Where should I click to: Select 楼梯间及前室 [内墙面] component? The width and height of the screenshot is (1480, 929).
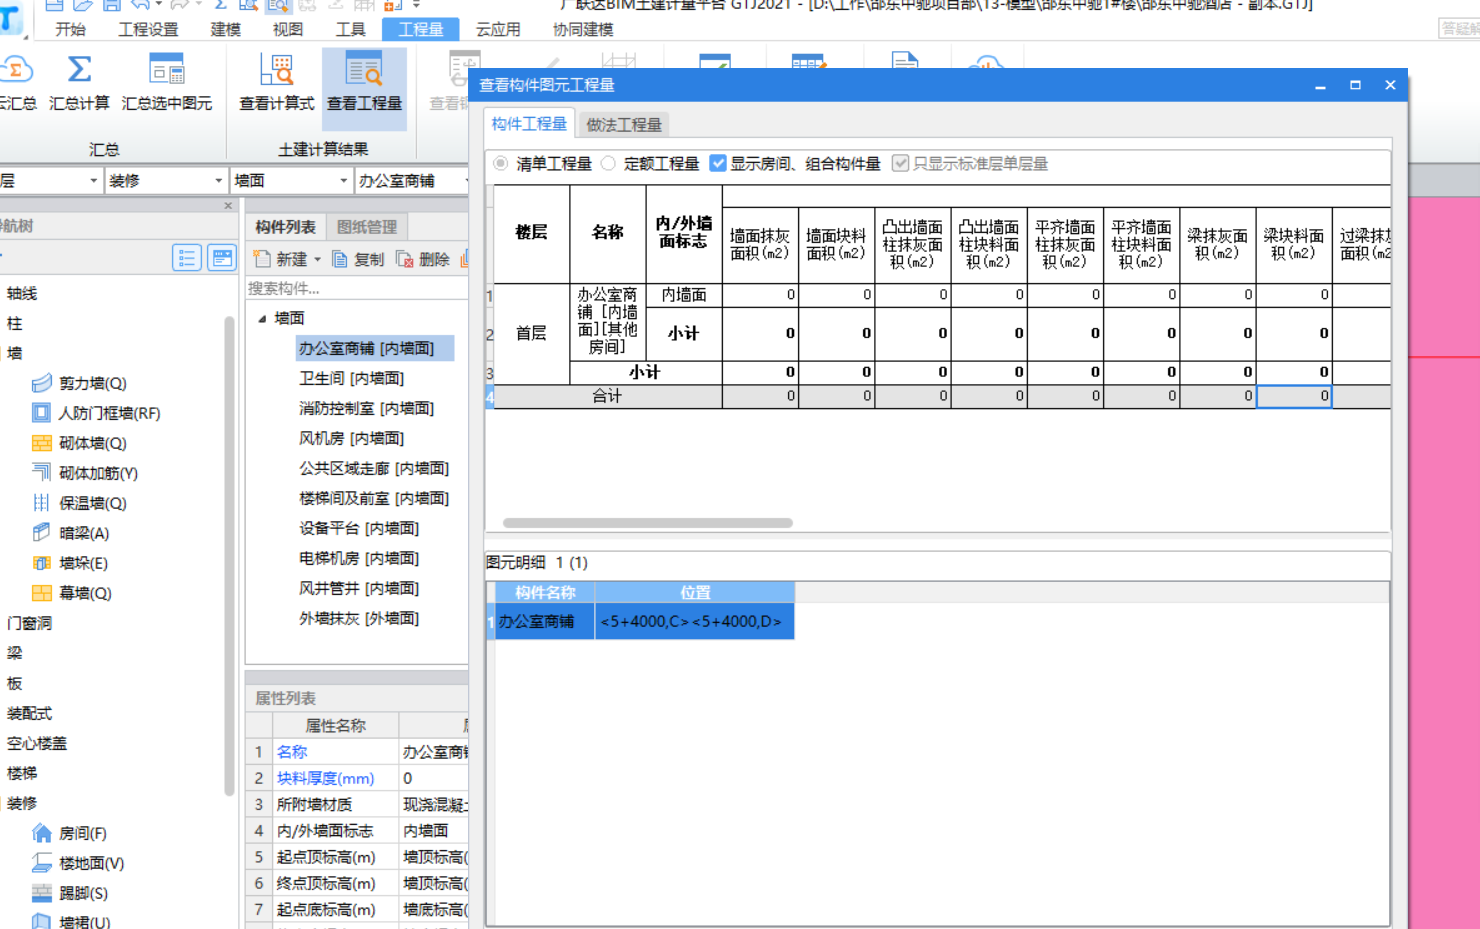pos(374,498)
